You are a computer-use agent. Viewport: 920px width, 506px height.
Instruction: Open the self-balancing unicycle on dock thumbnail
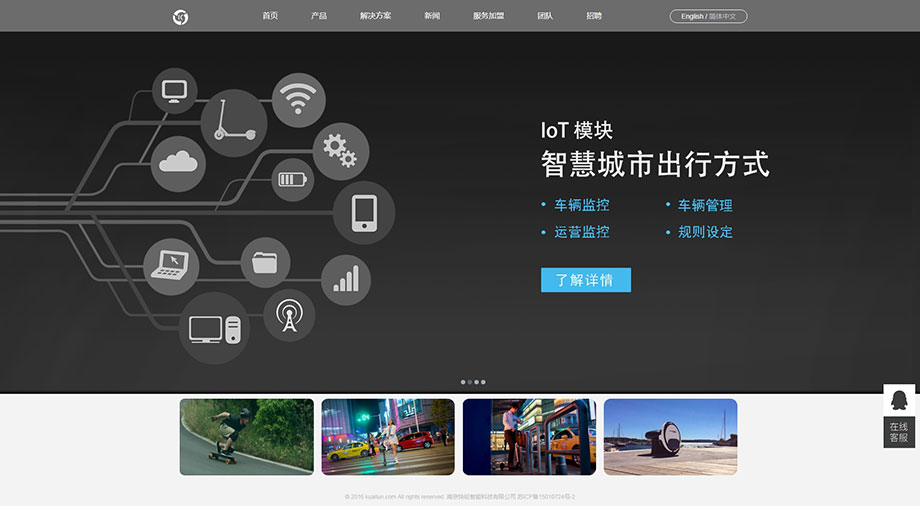(x=670, y=437)
